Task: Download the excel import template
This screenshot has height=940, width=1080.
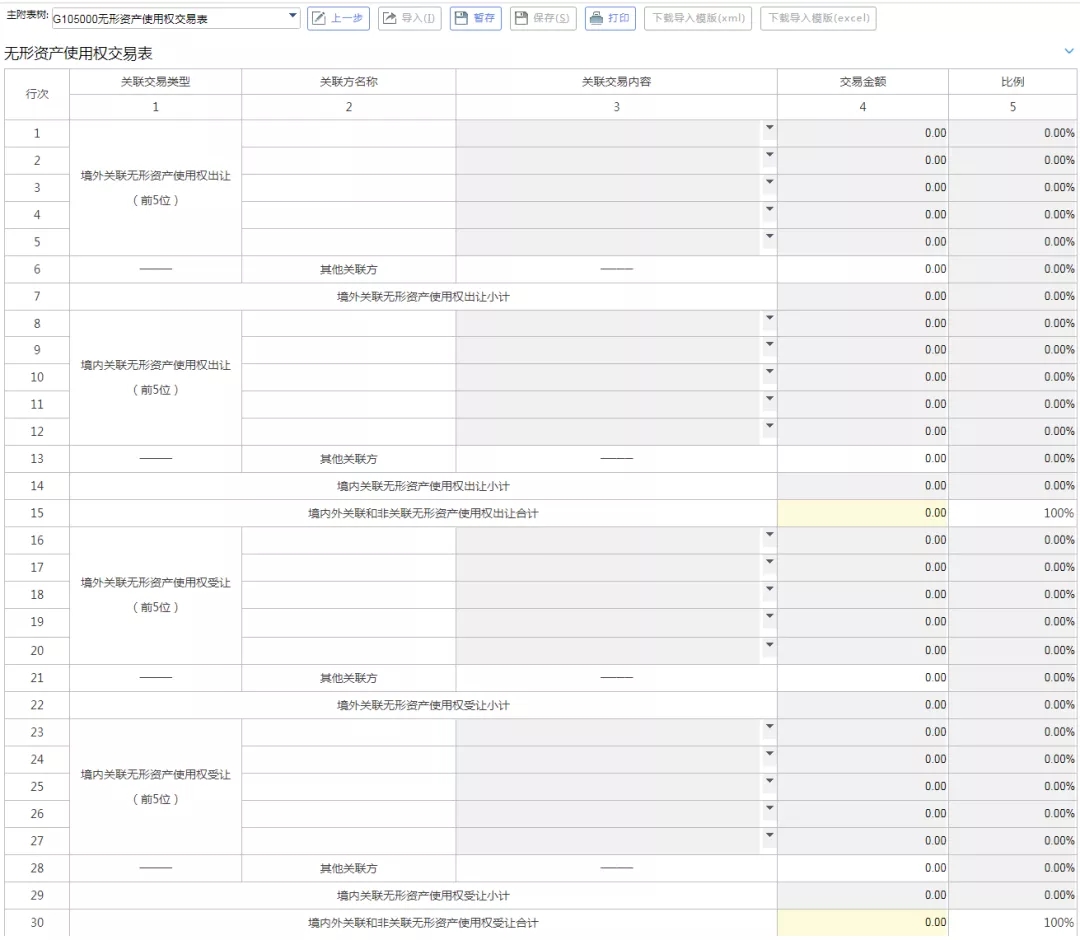Action: click(818, 18)
